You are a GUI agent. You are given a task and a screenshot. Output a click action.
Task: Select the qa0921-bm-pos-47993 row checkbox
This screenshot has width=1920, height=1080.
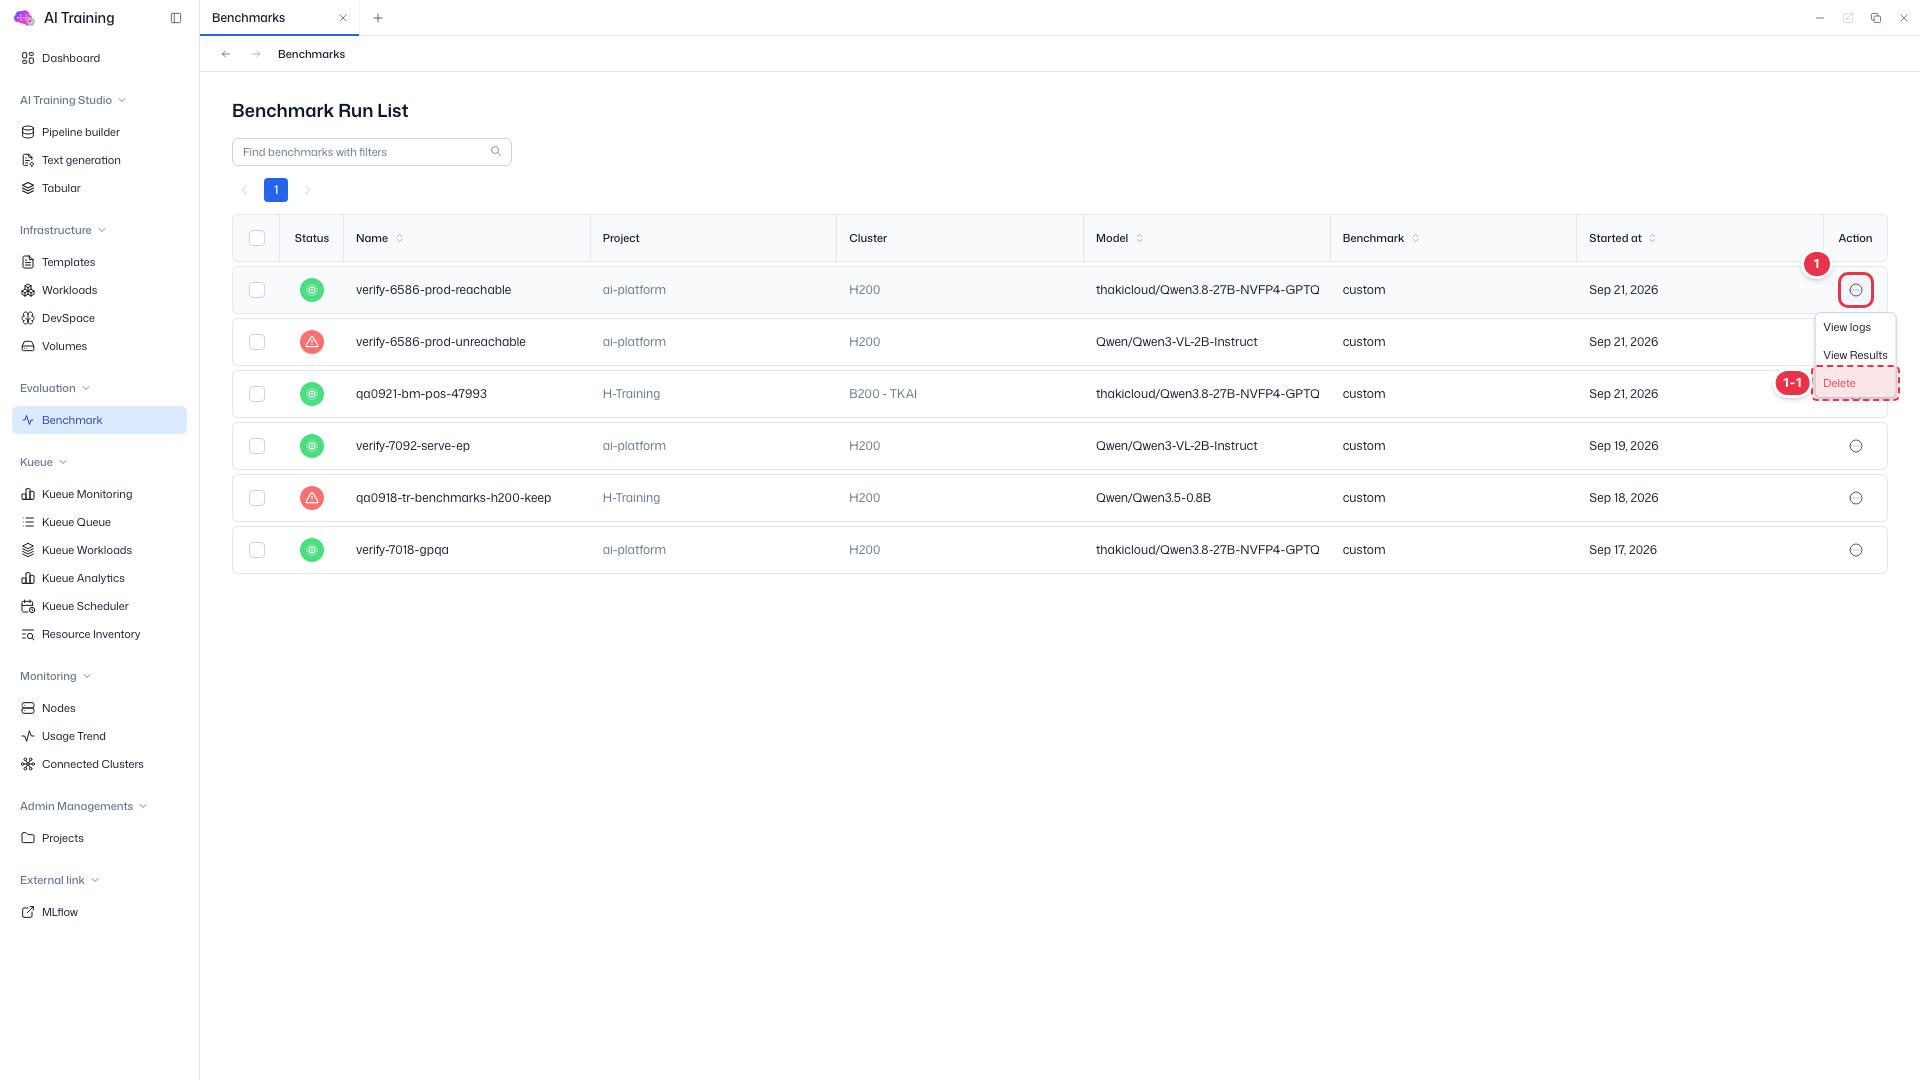click(x=257, y=394)
